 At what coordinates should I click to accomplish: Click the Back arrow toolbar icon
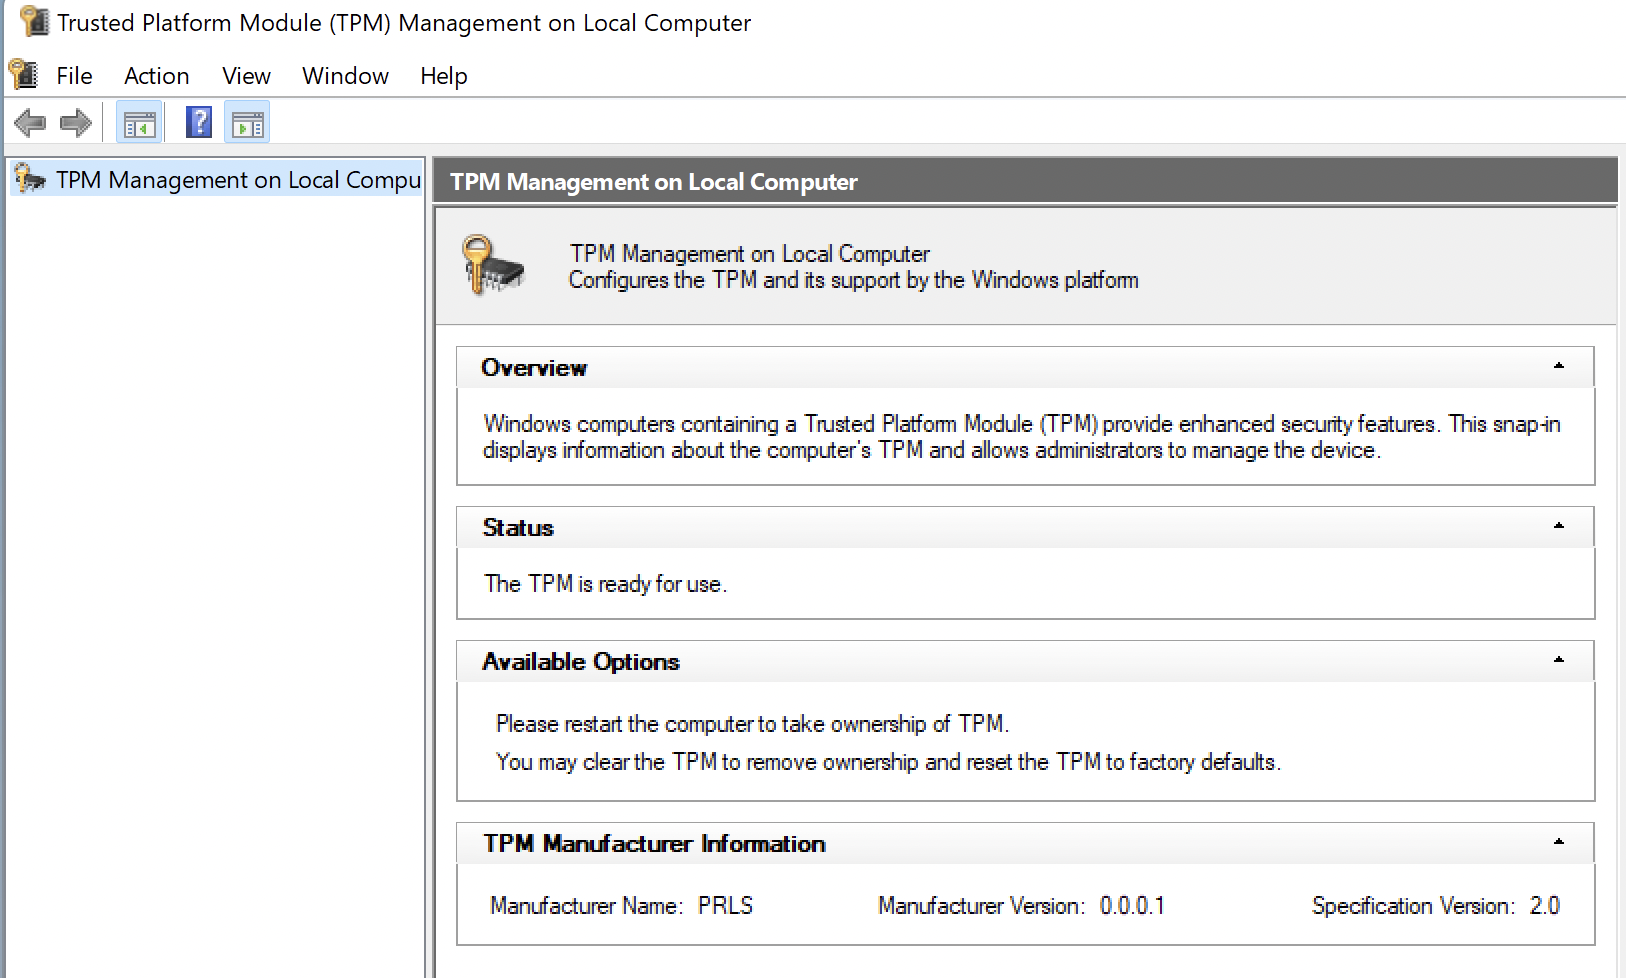[30, 123]
